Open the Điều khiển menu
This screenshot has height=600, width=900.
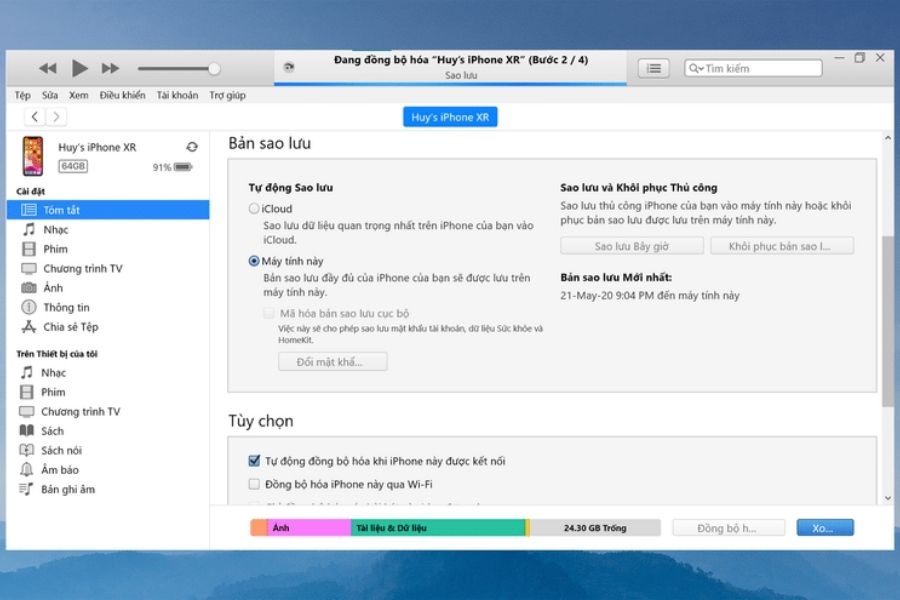(x=122, y=95)
